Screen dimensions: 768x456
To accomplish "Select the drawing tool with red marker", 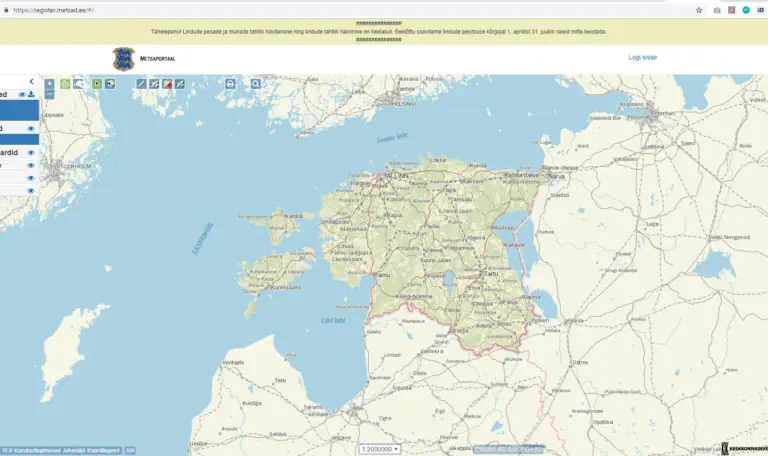I will click(167, 84).
